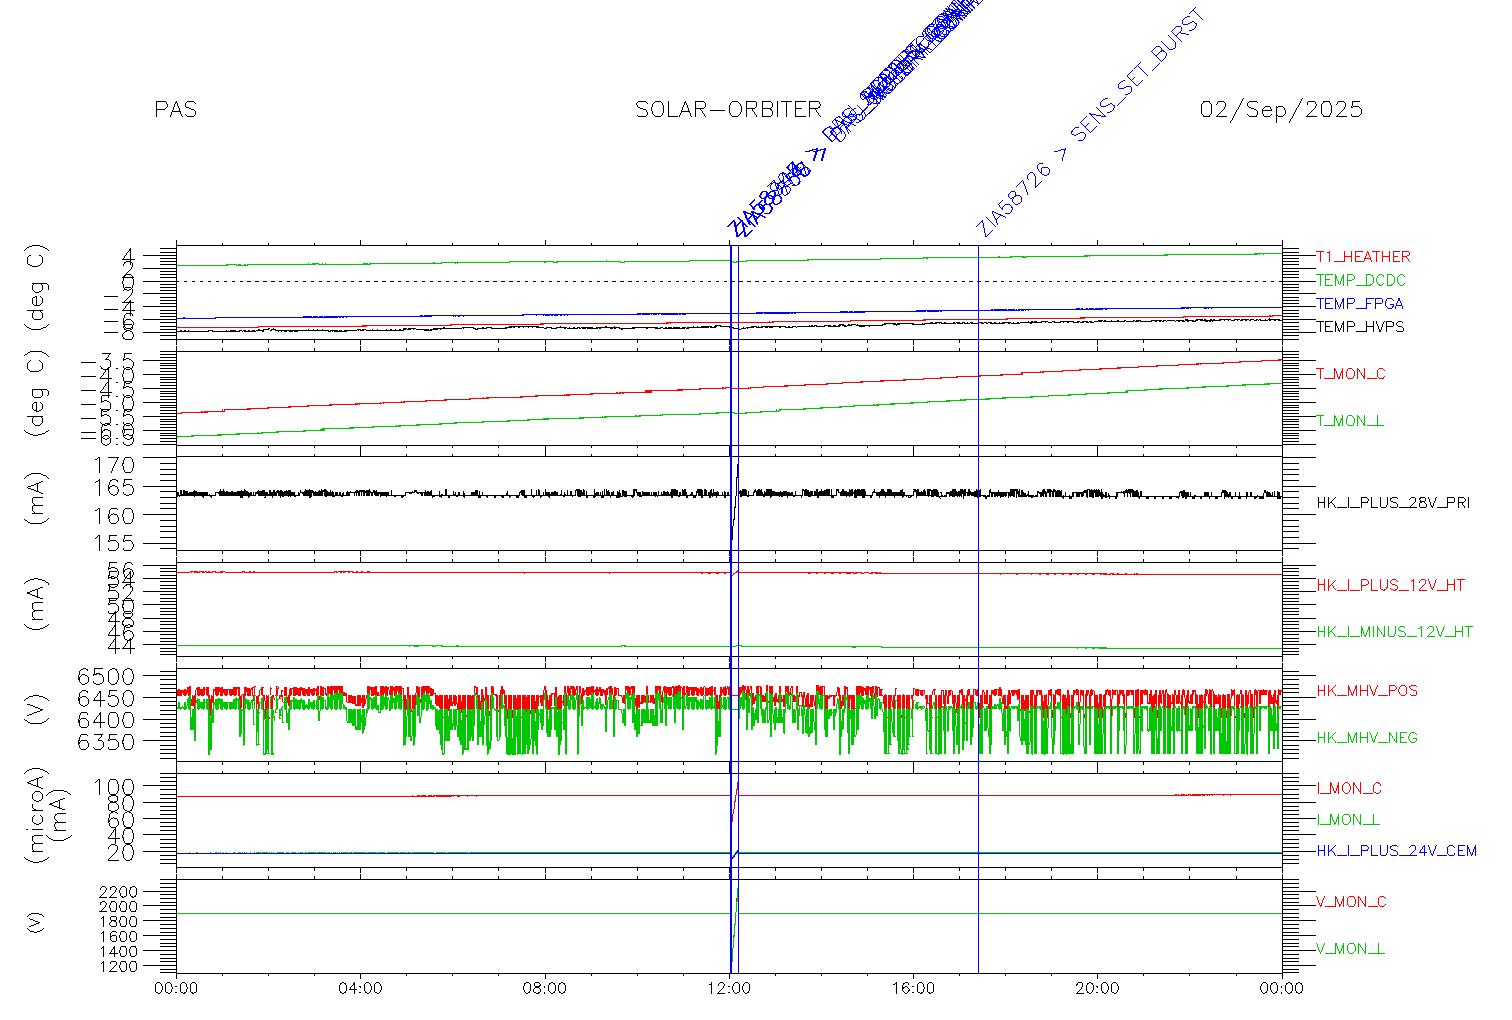Viewport: 1512px width, 1020px height.
Task: Click the PAS instrument title
Action: (176, 110)
